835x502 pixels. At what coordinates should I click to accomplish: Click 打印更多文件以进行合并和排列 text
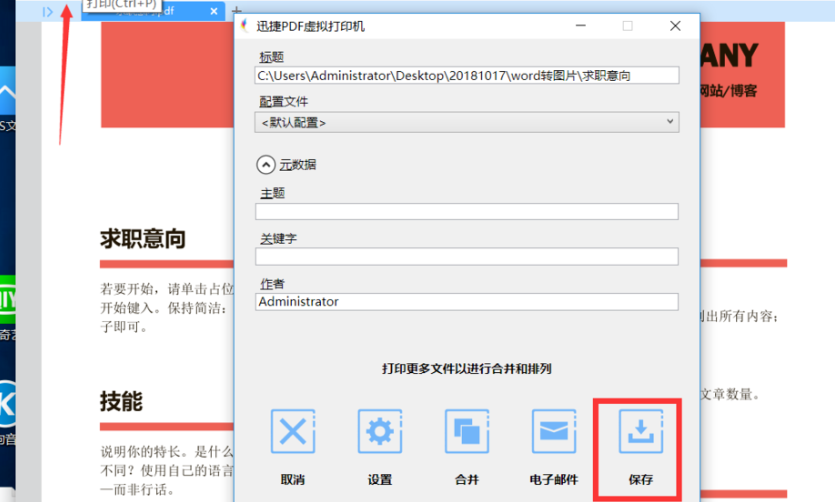(466, 368)
